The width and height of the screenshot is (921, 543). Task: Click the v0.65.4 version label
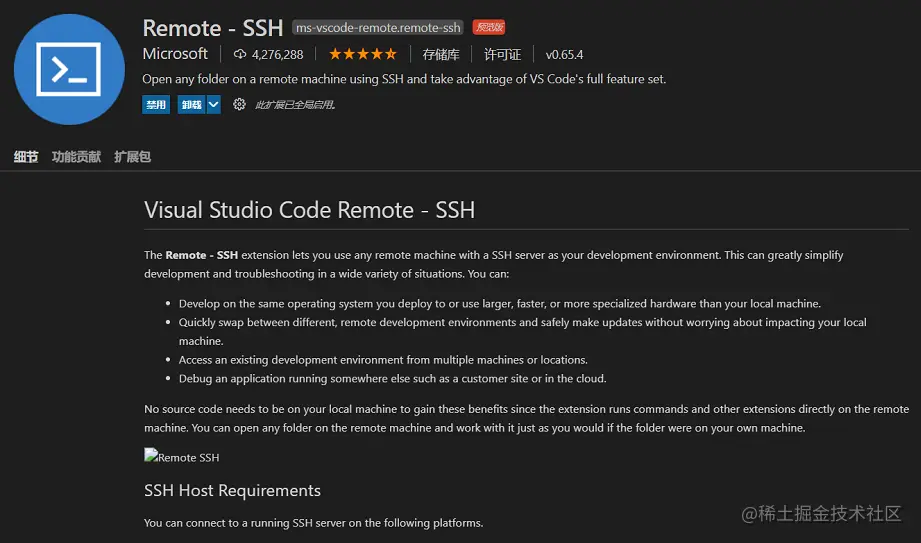(x=564, y=54)
